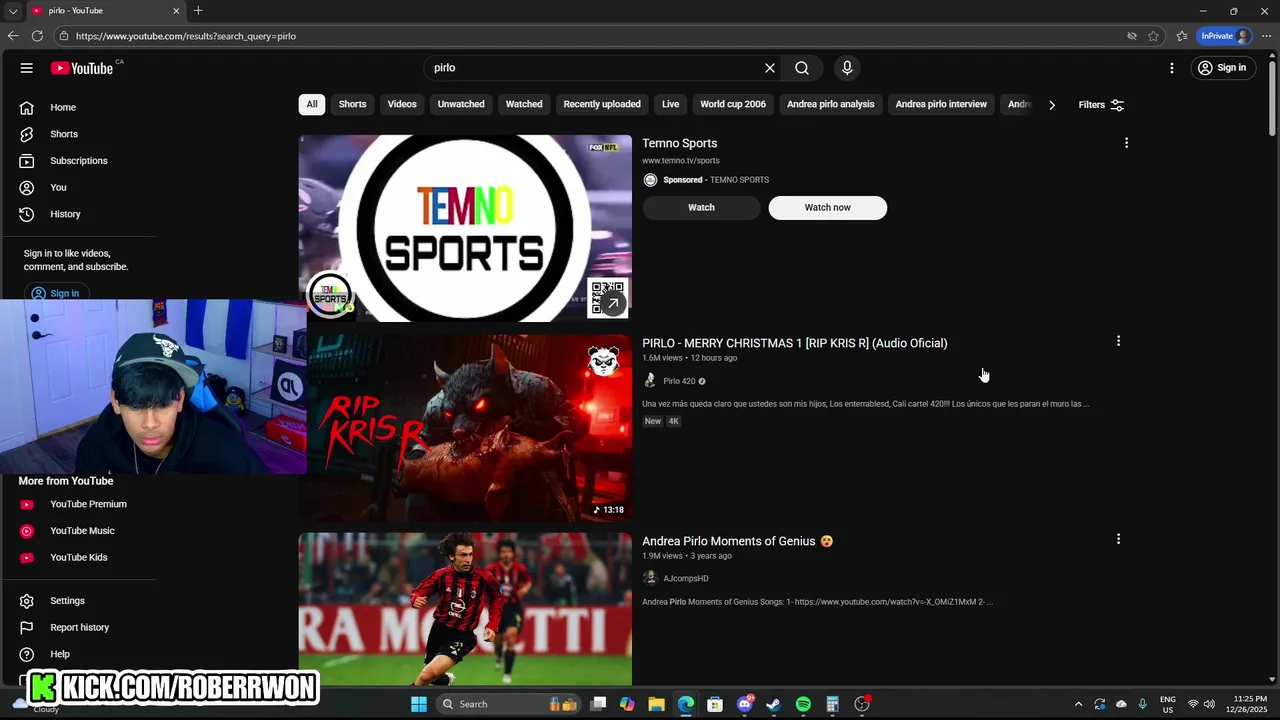Open the Filters panel
The width and height of the screenshot is (1280, 720).
point(1101,105)
